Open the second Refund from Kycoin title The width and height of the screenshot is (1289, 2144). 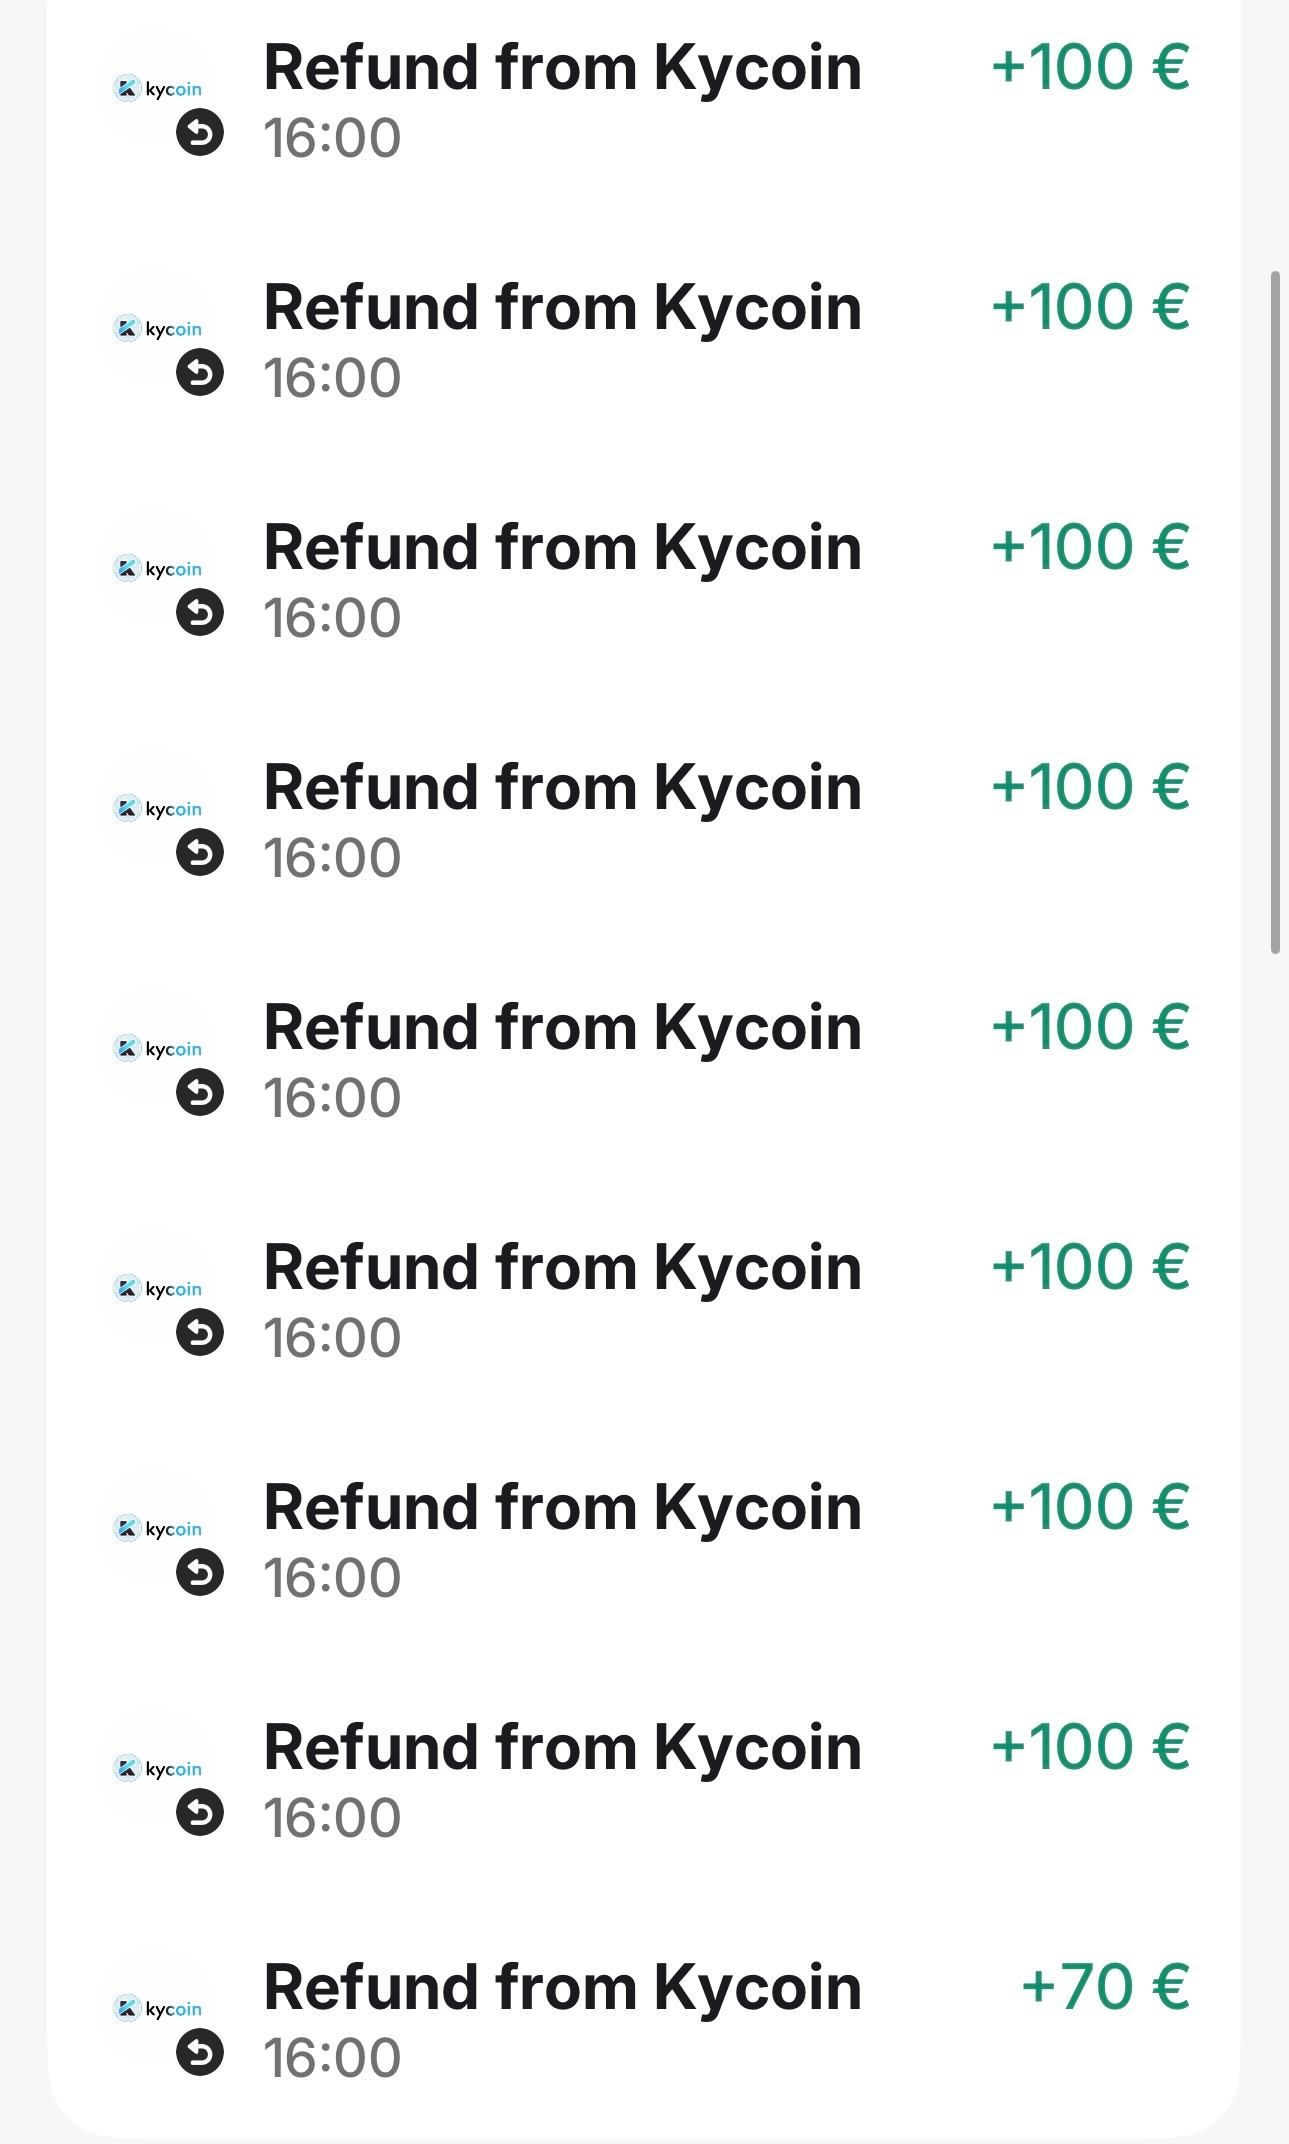click(x=562, y=308)
